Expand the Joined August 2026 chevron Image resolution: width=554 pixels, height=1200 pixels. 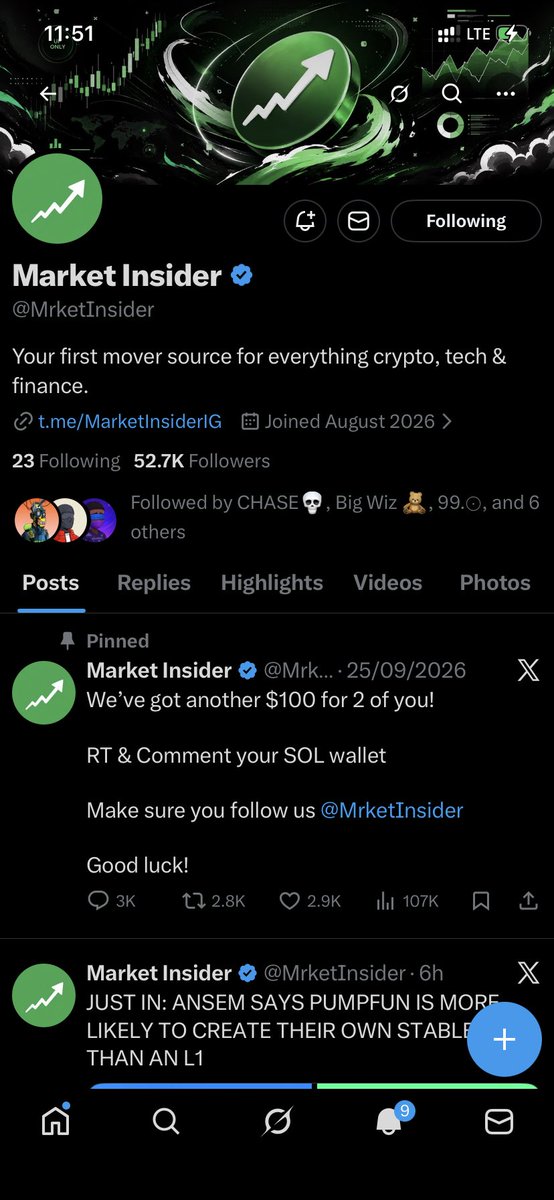pos(447,421)
